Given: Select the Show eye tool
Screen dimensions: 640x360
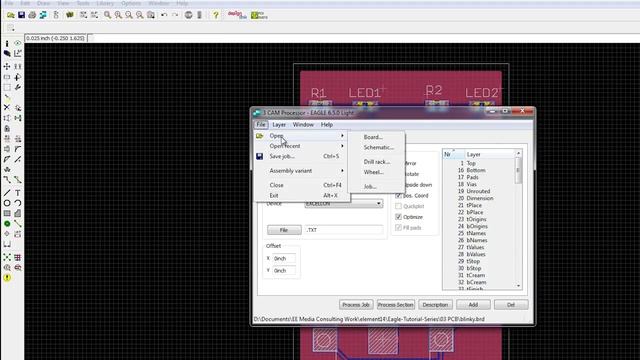Looking at the screenshot, I should pyautogui.click(x=18, y=43).
